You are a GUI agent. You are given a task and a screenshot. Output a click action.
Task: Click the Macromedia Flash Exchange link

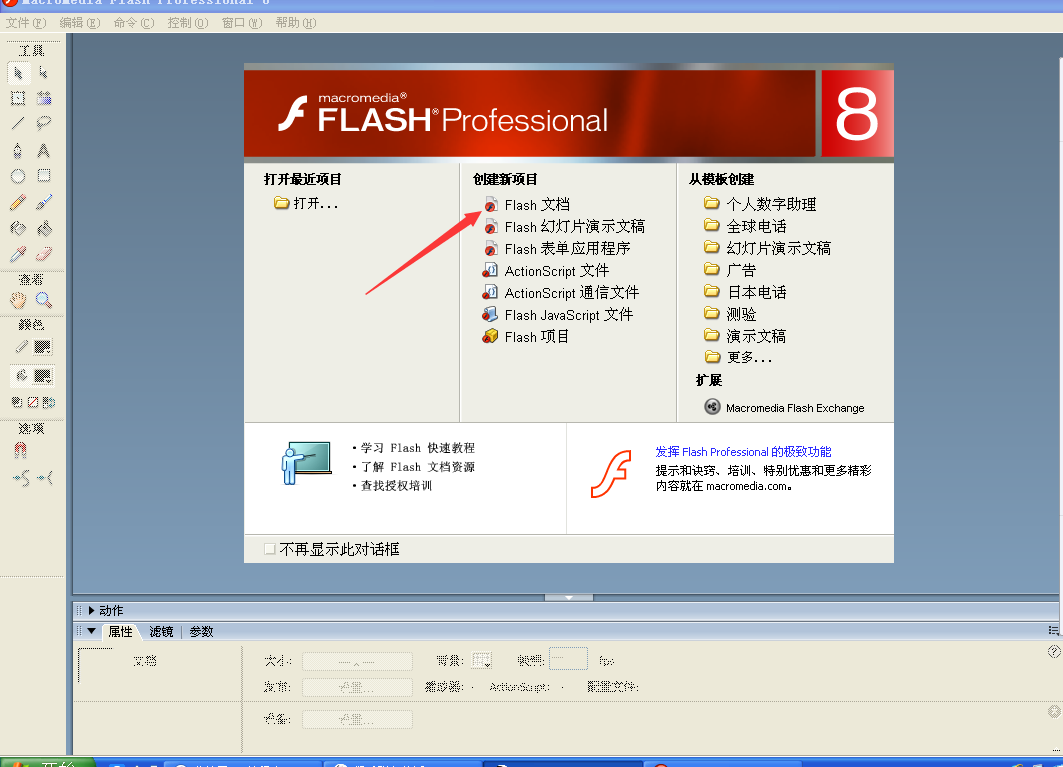click(x=794, y=408)
